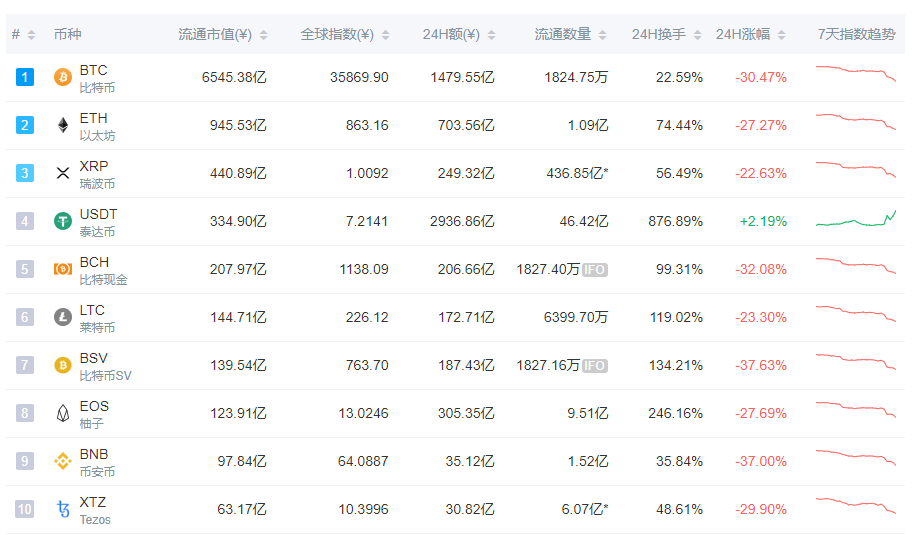Open the BCH 比特现金 link

103,271
